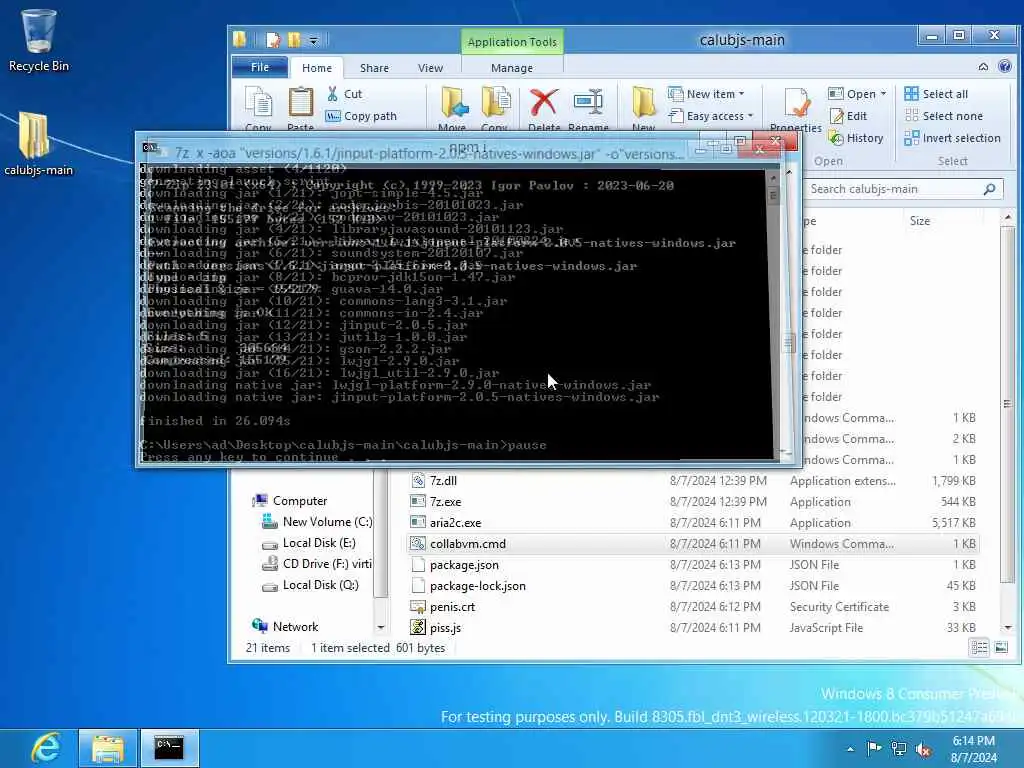This screenshot has width=1024, height=768.
Task: Click Invert selection in the ribbon
Action: coord(952,138)
